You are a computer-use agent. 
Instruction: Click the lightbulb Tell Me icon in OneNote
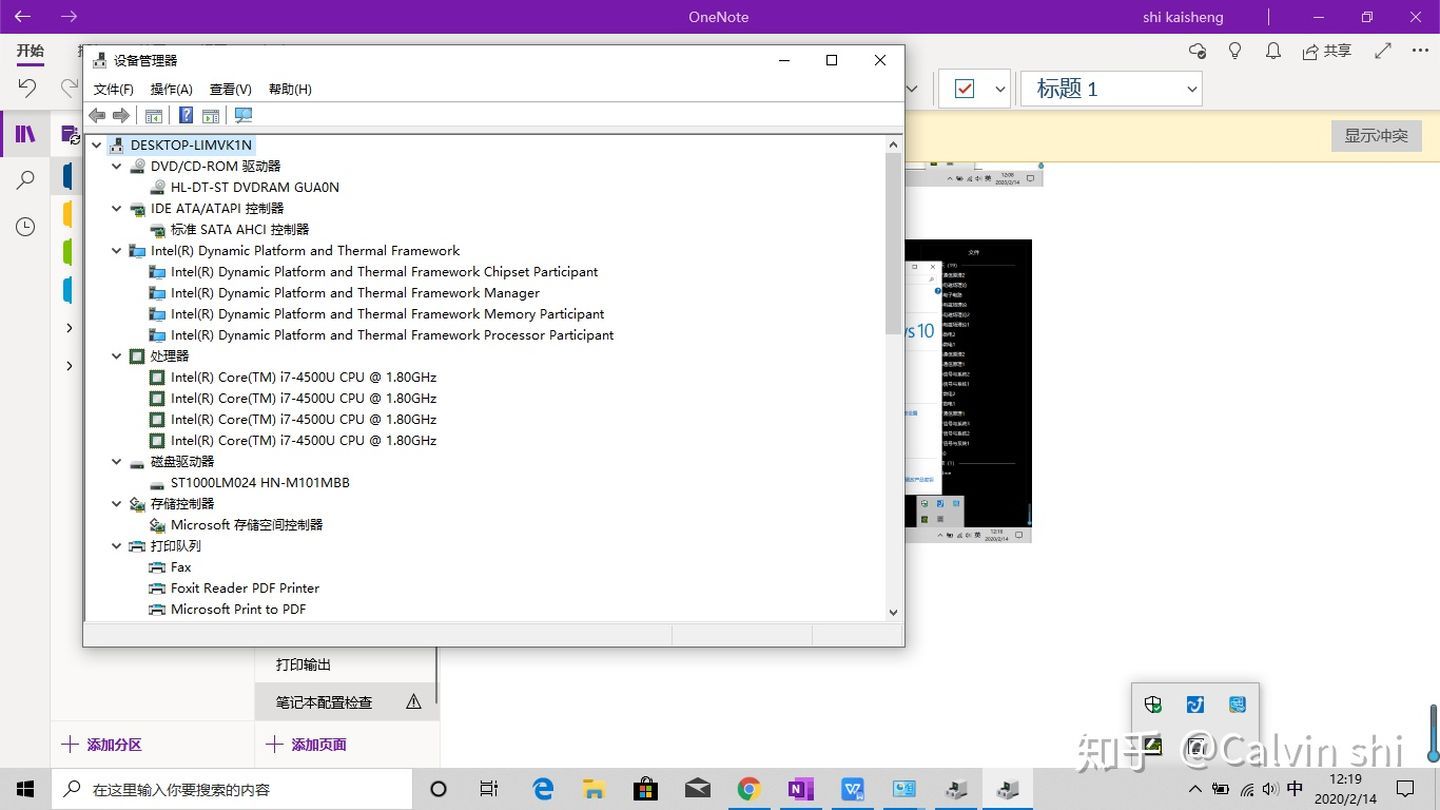tap(1235, 51)
